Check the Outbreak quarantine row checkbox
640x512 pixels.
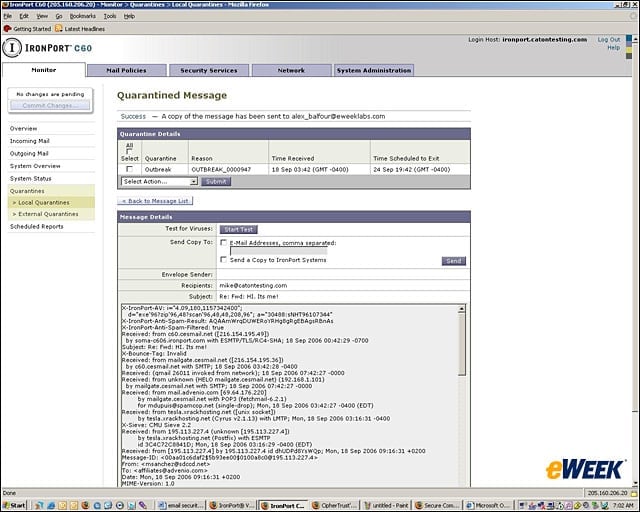click(x=129, y=169)
